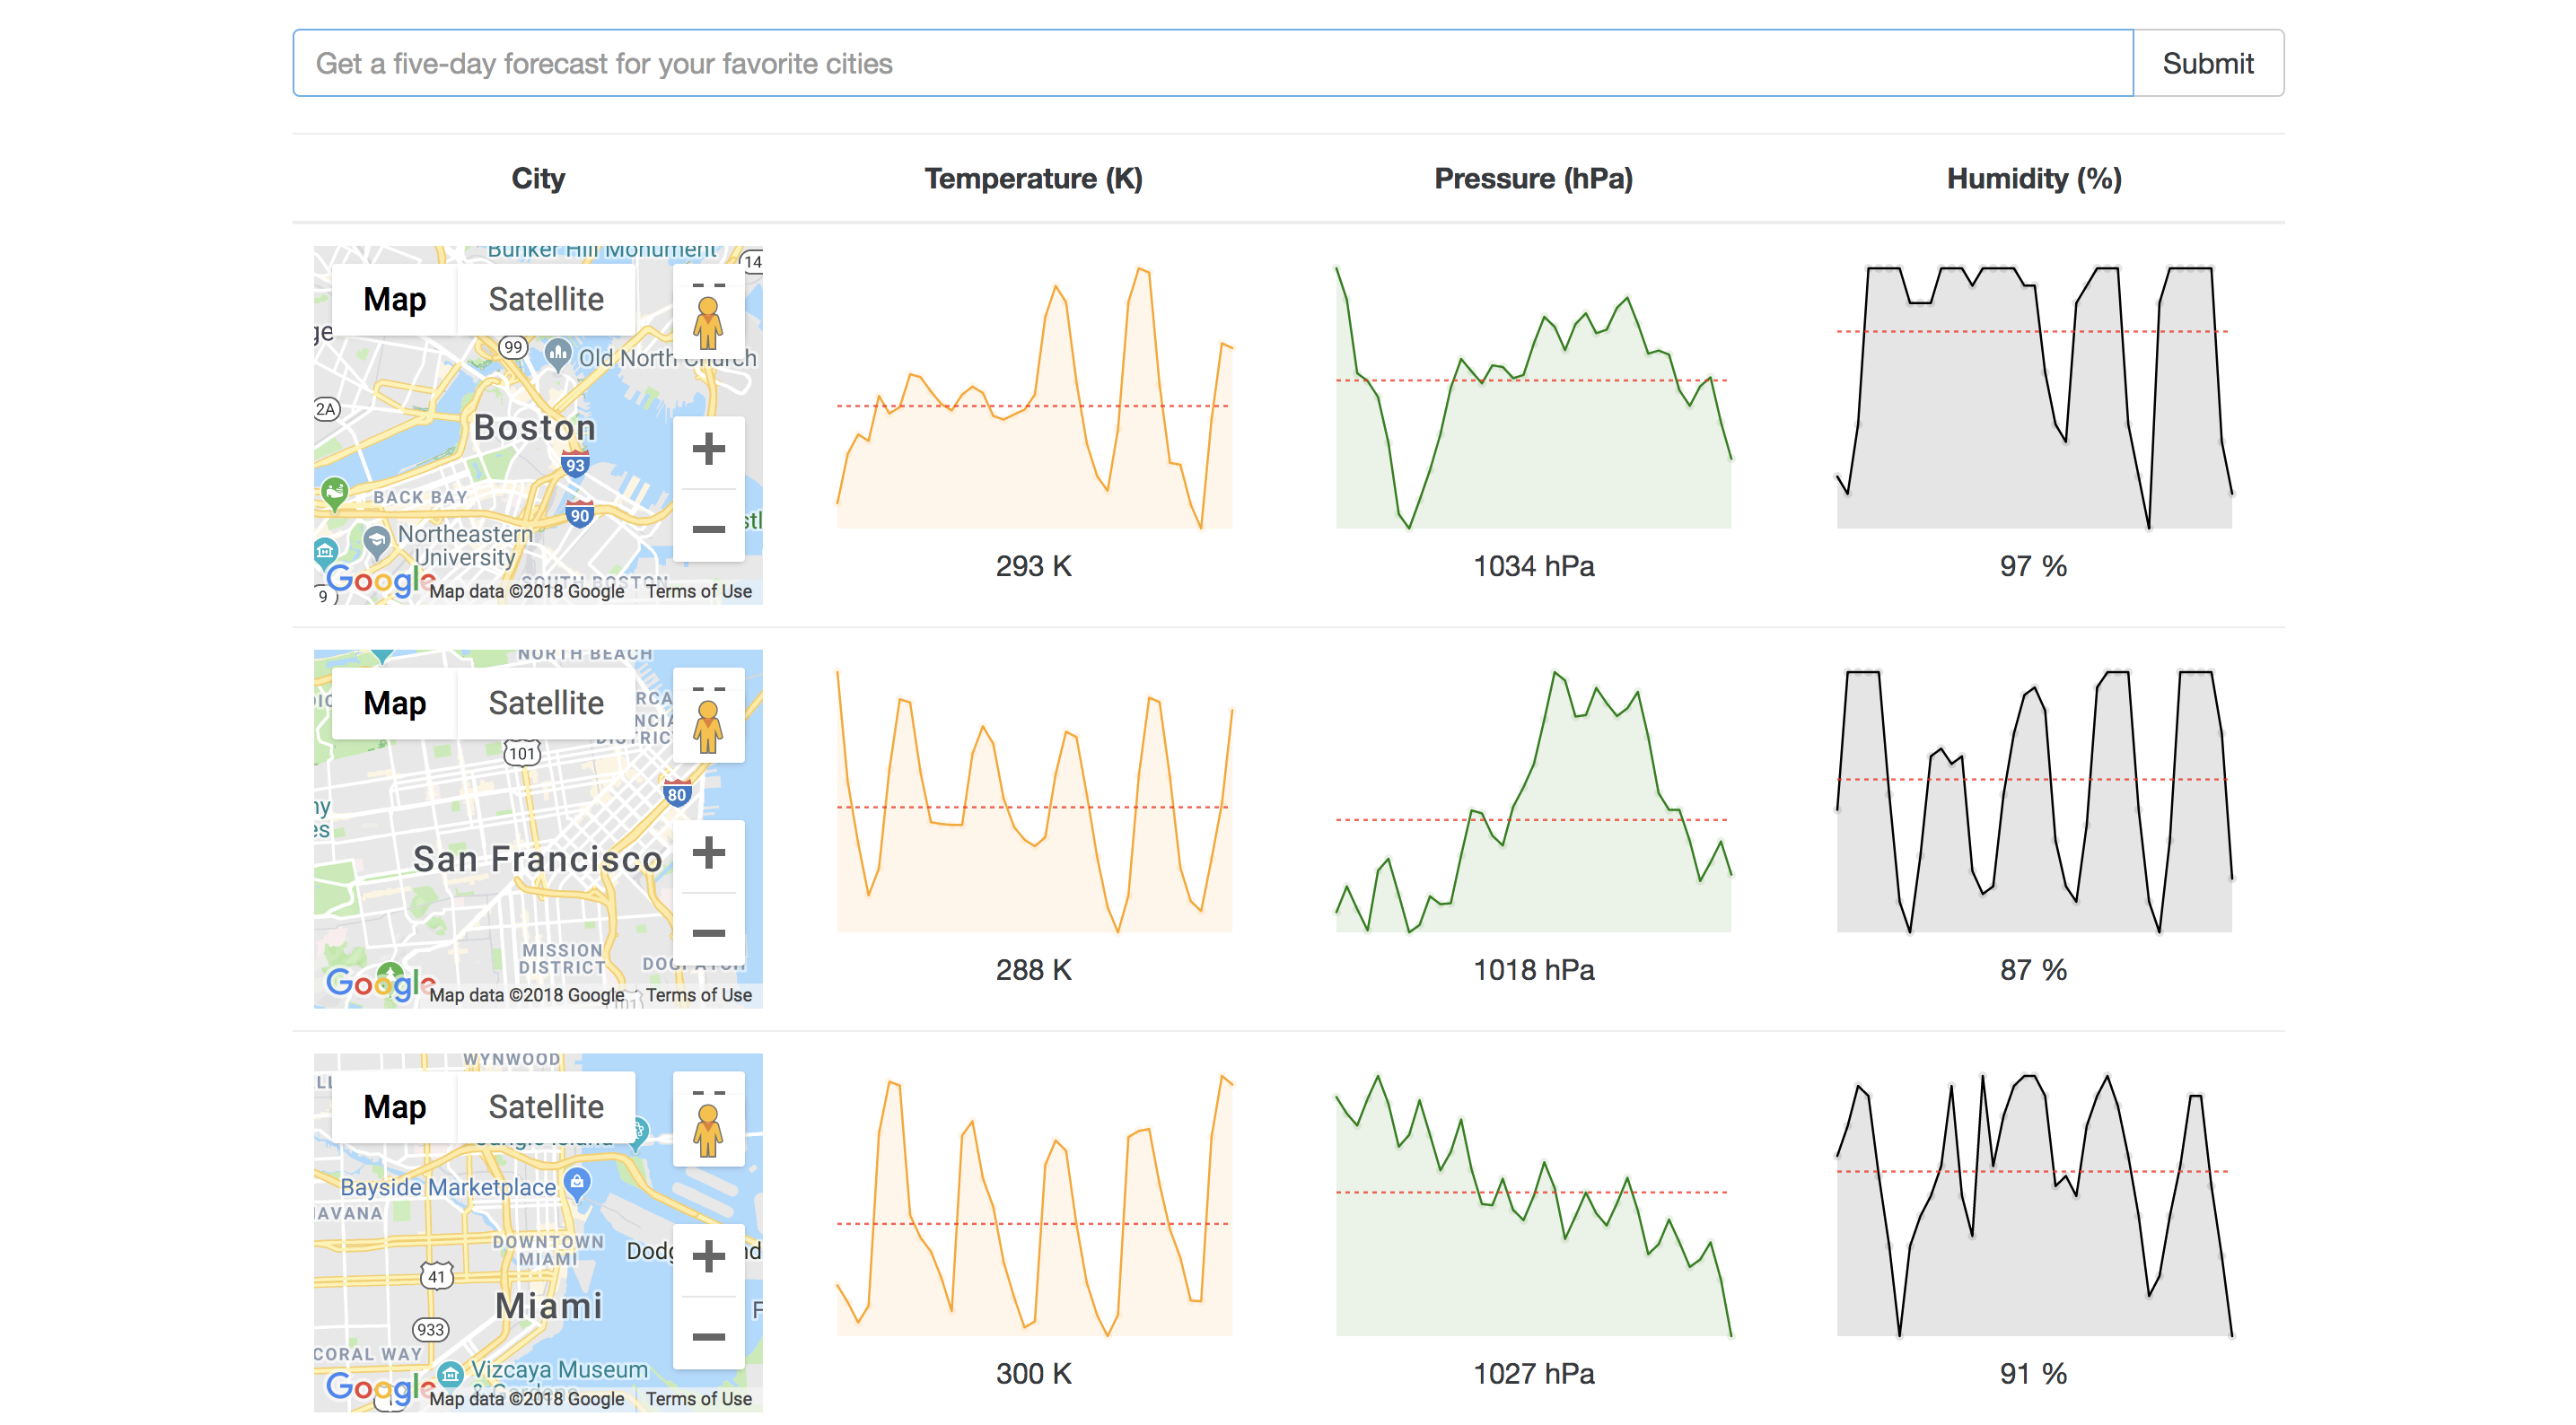The width and height of the screenshot is (2576, 1425).
Task: Click the City column header
Action: [x=538, y=178]
